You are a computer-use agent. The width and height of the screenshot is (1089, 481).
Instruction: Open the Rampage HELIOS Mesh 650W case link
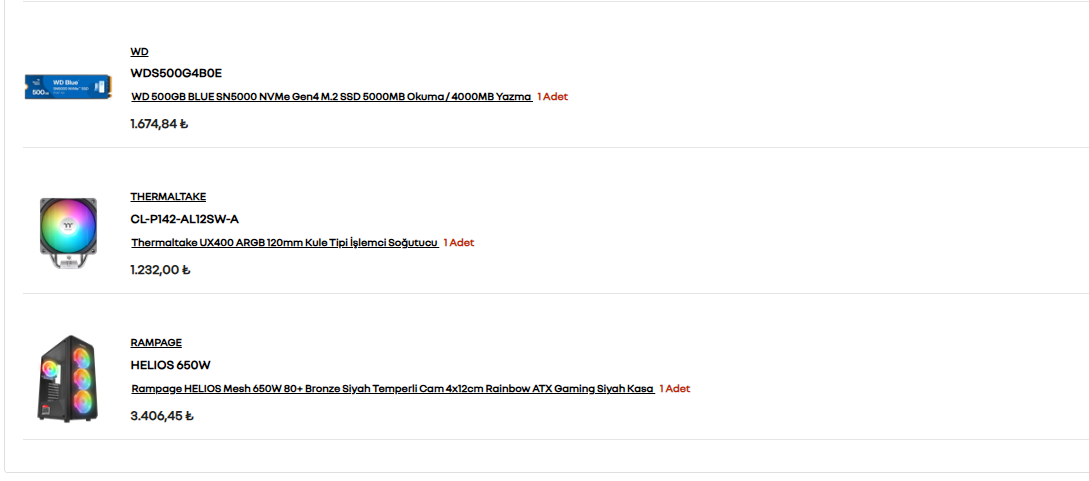click(392, 389)
